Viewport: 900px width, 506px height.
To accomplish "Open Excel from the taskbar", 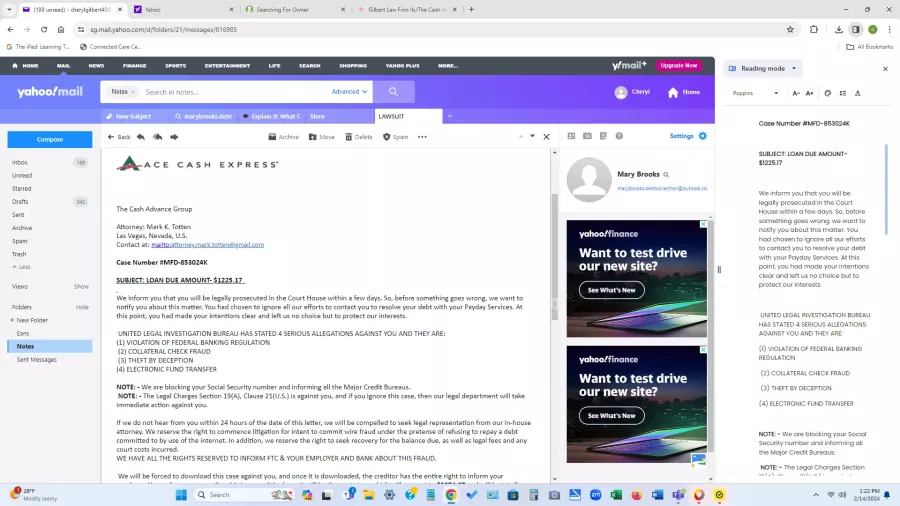I will coord(616,495).
